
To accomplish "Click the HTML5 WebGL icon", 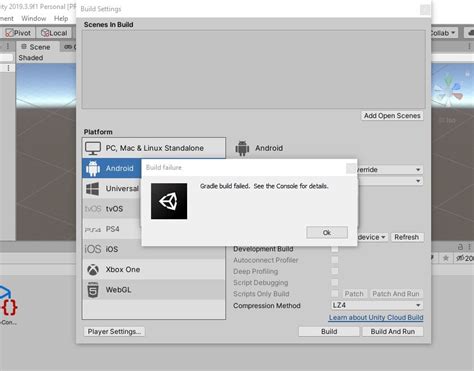I will point(93,290).
